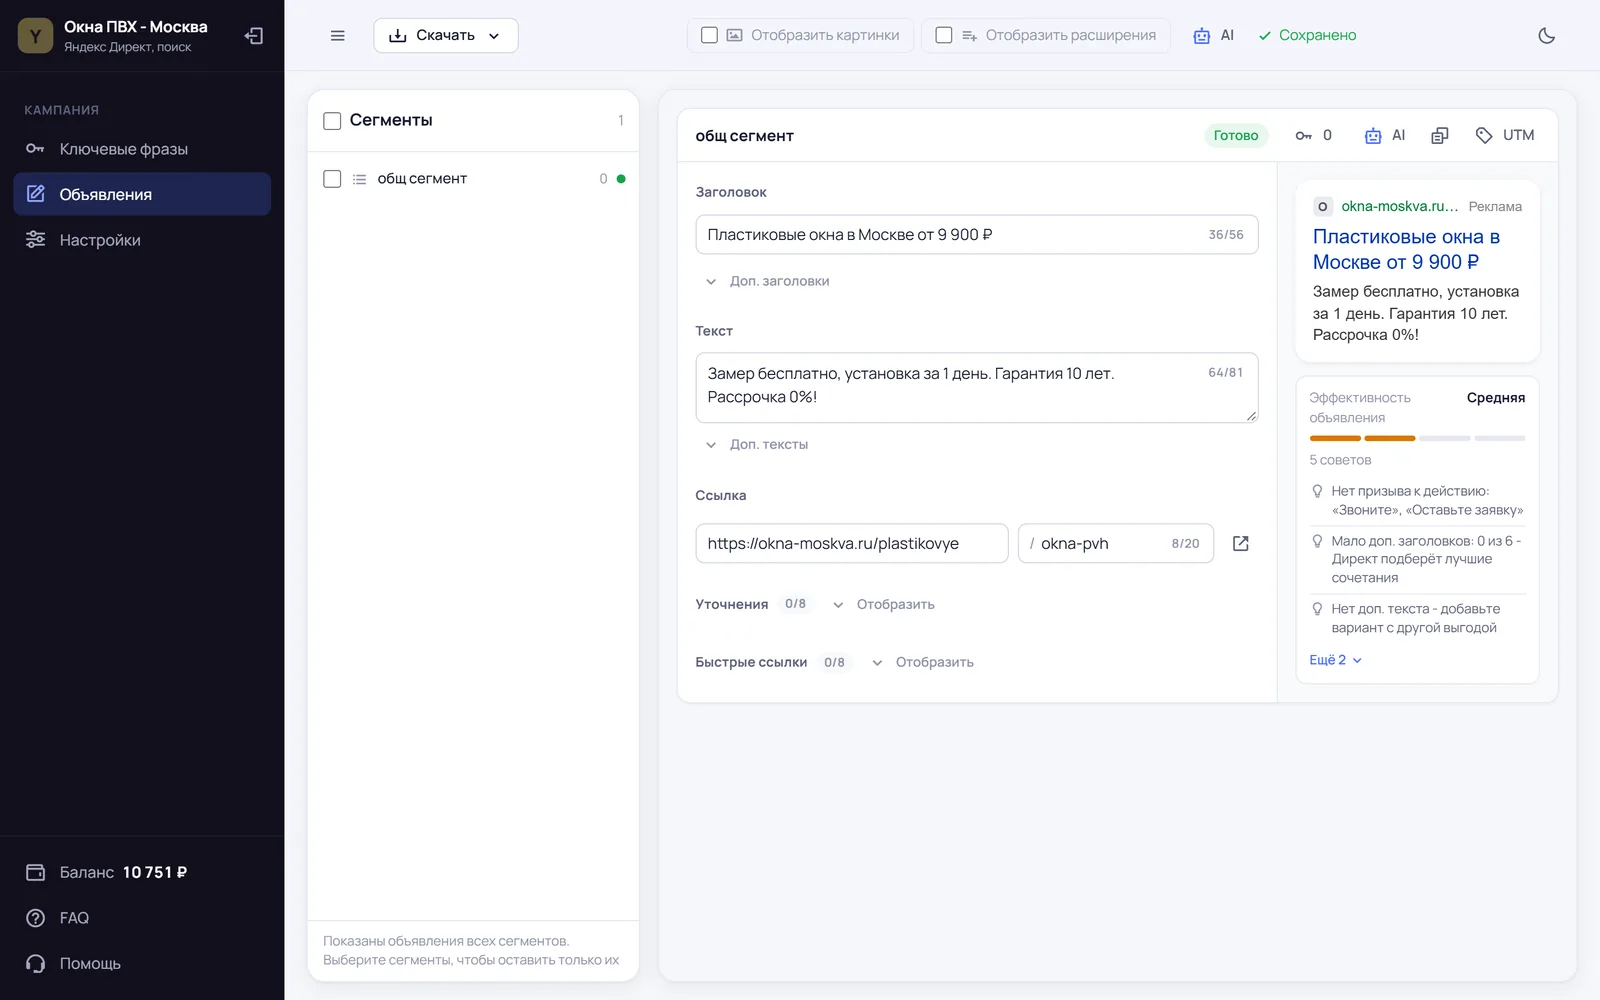Image resolution: width=1600 pixels, height=1000 pixels.
Task: Click the Ссылка URL input field
Action: click(x=852, y=544)
